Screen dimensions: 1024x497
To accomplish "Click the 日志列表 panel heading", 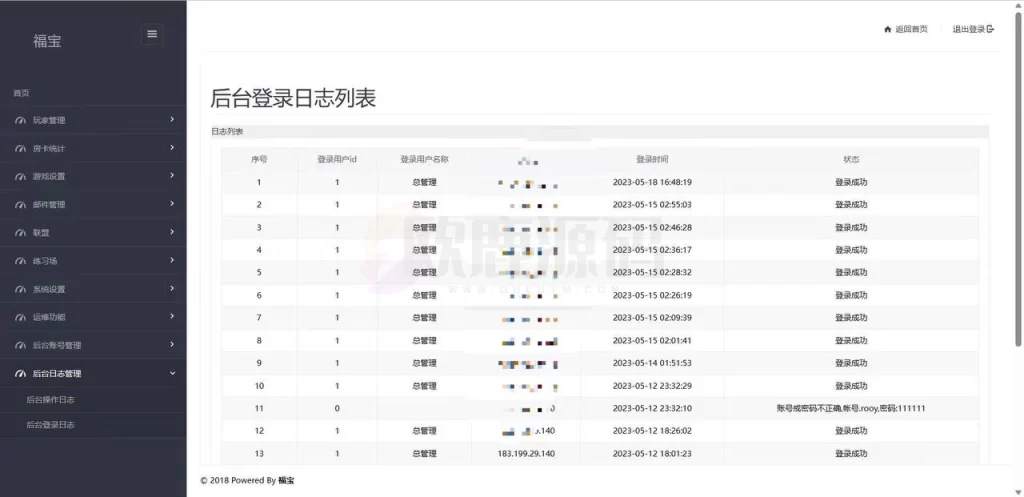I will point(227,131).
